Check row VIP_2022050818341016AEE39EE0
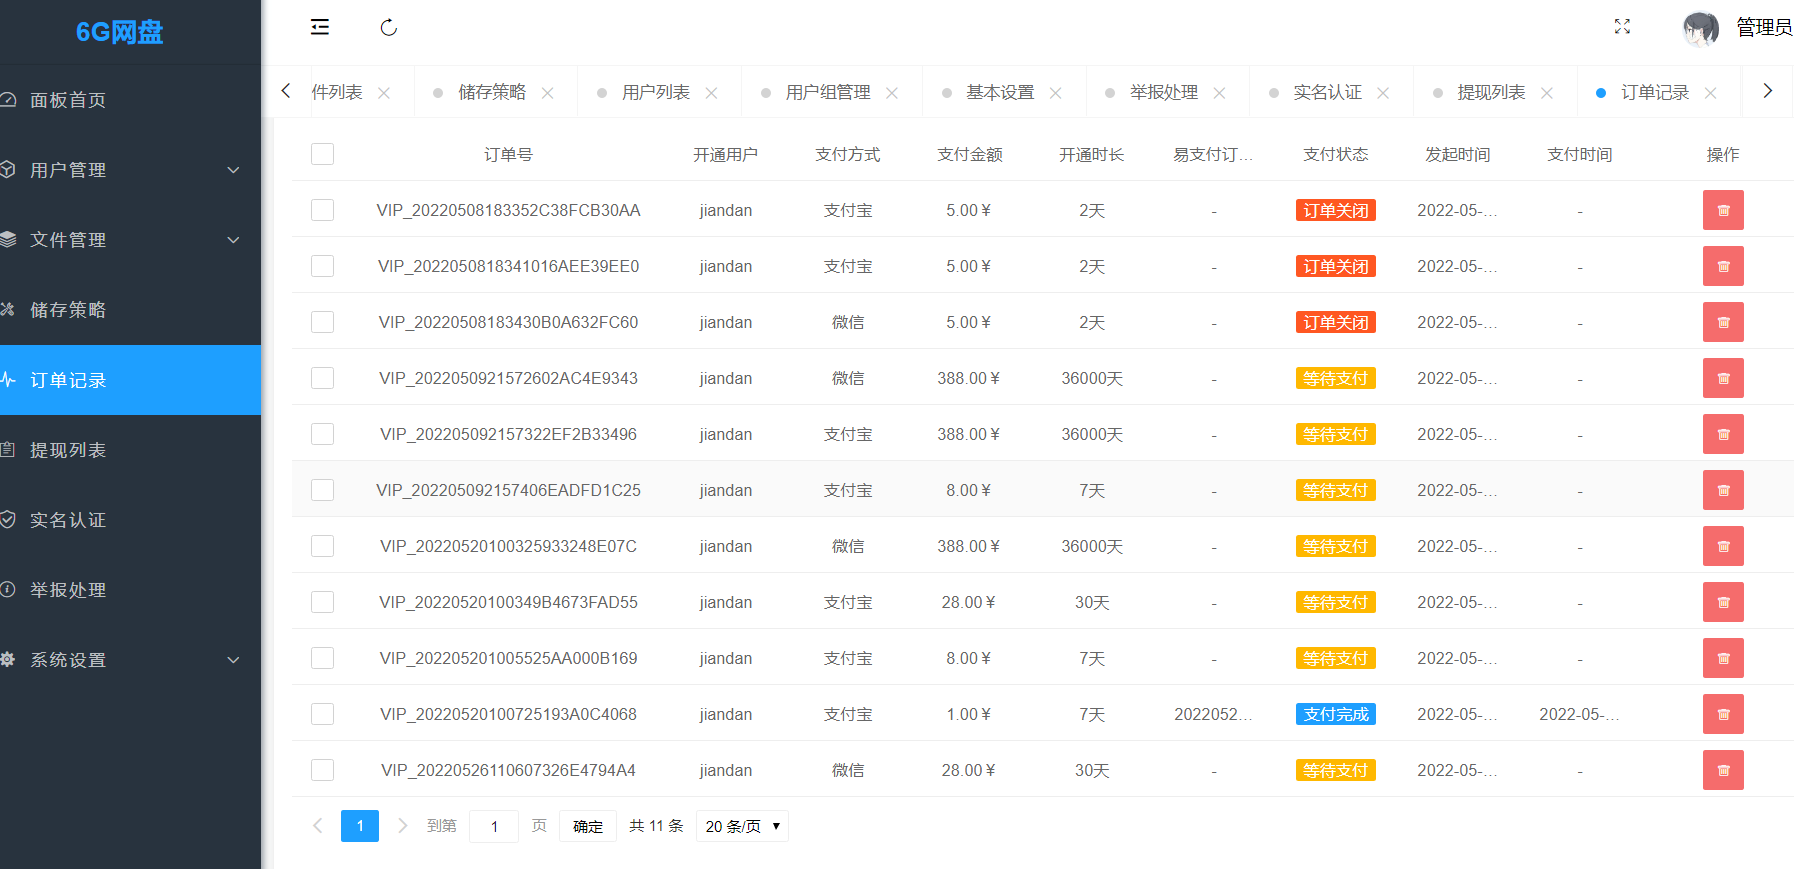This screenshot has height=869, width=1794. click(x=322, y=266)
